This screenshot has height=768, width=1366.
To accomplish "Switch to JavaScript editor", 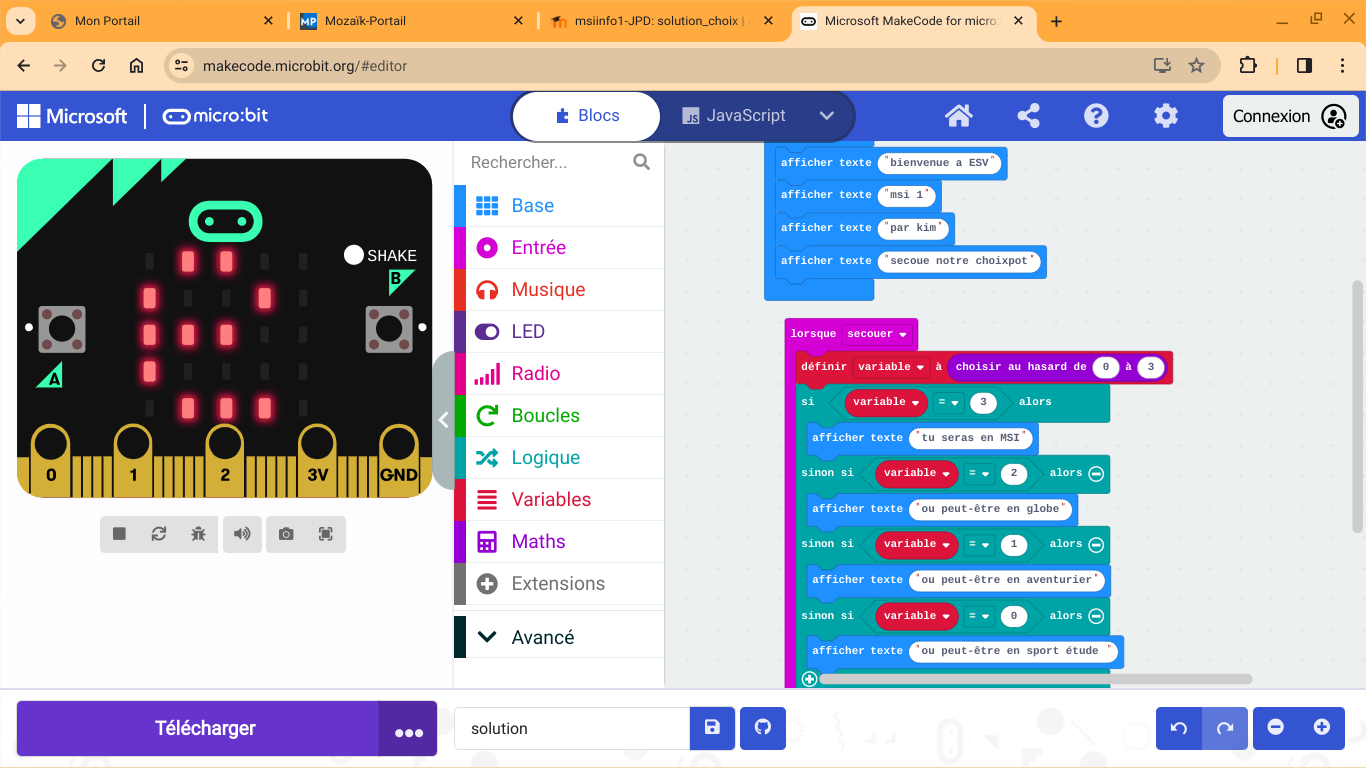I will 733,116.
